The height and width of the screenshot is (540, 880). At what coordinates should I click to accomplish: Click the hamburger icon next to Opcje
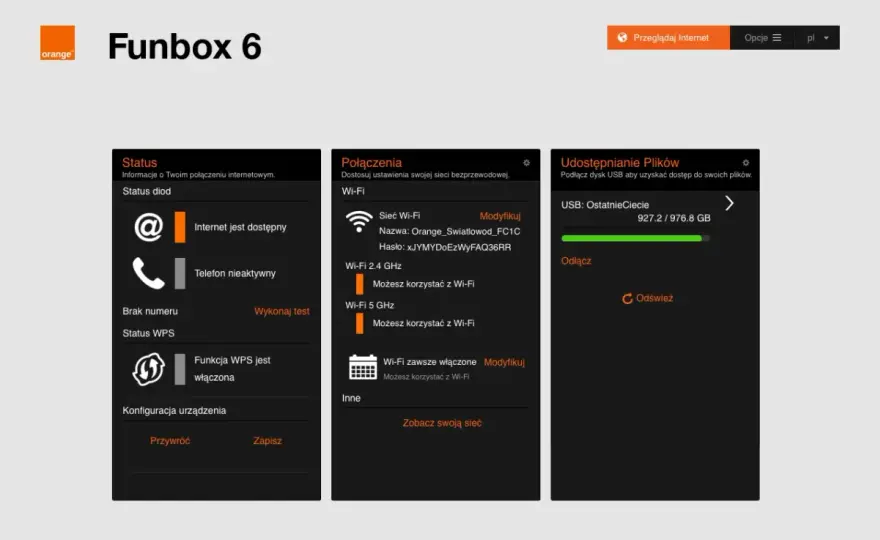click(x=777, y=38)
